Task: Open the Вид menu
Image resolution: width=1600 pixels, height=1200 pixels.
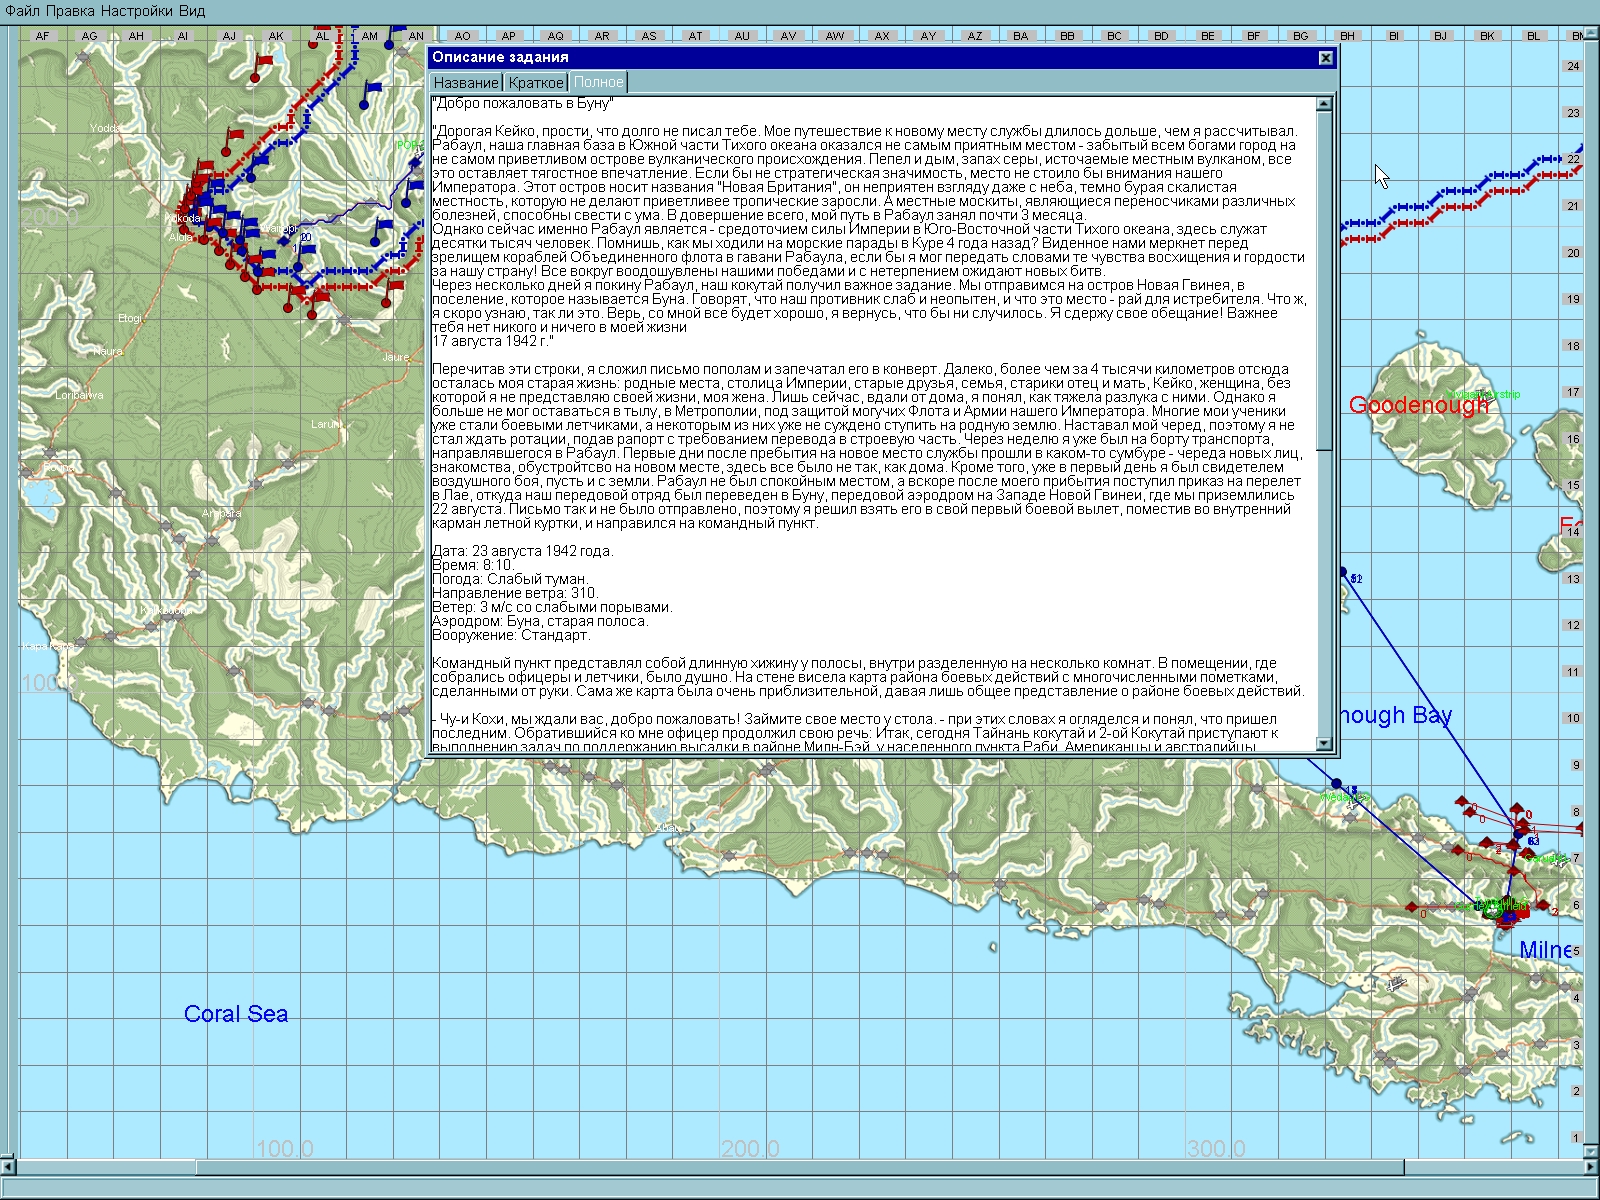Action: click(x=193, y=11)
